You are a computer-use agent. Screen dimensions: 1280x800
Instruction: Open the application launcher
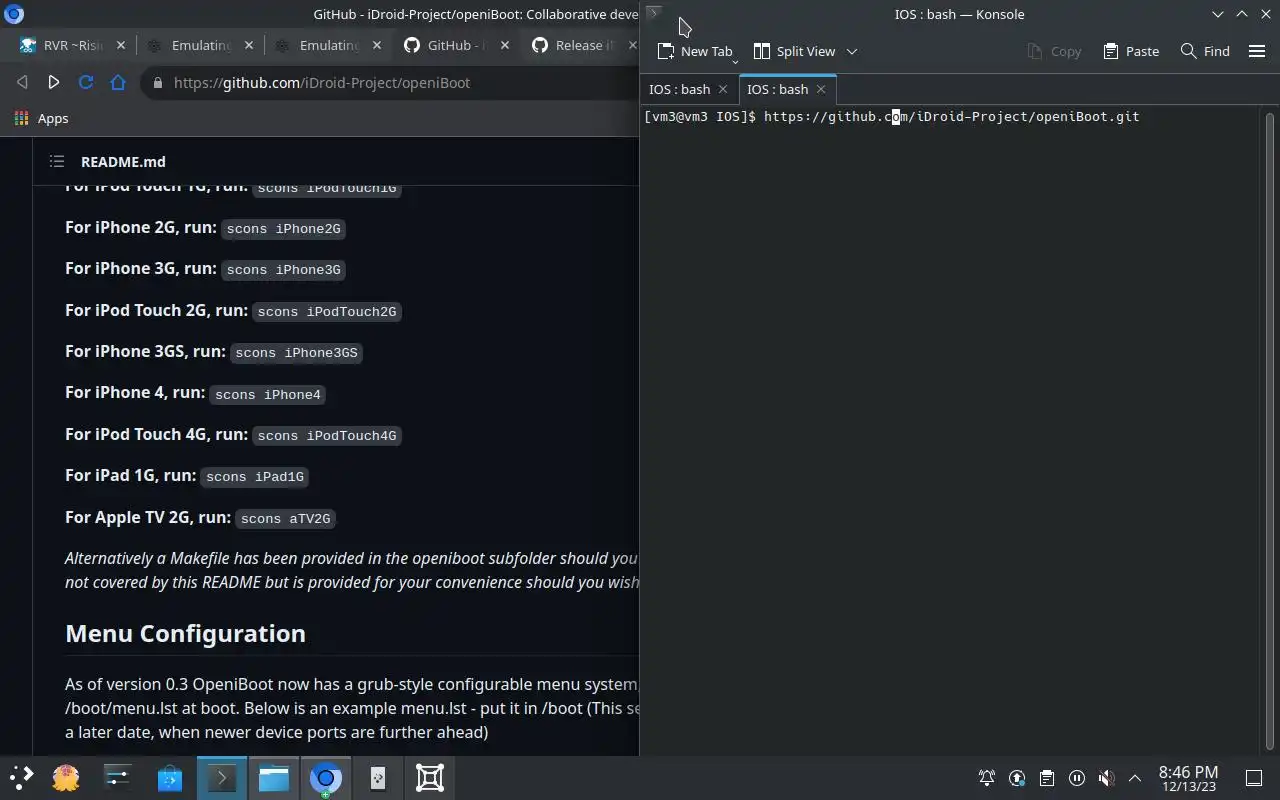pyautogui.click(x=22, y=777)
